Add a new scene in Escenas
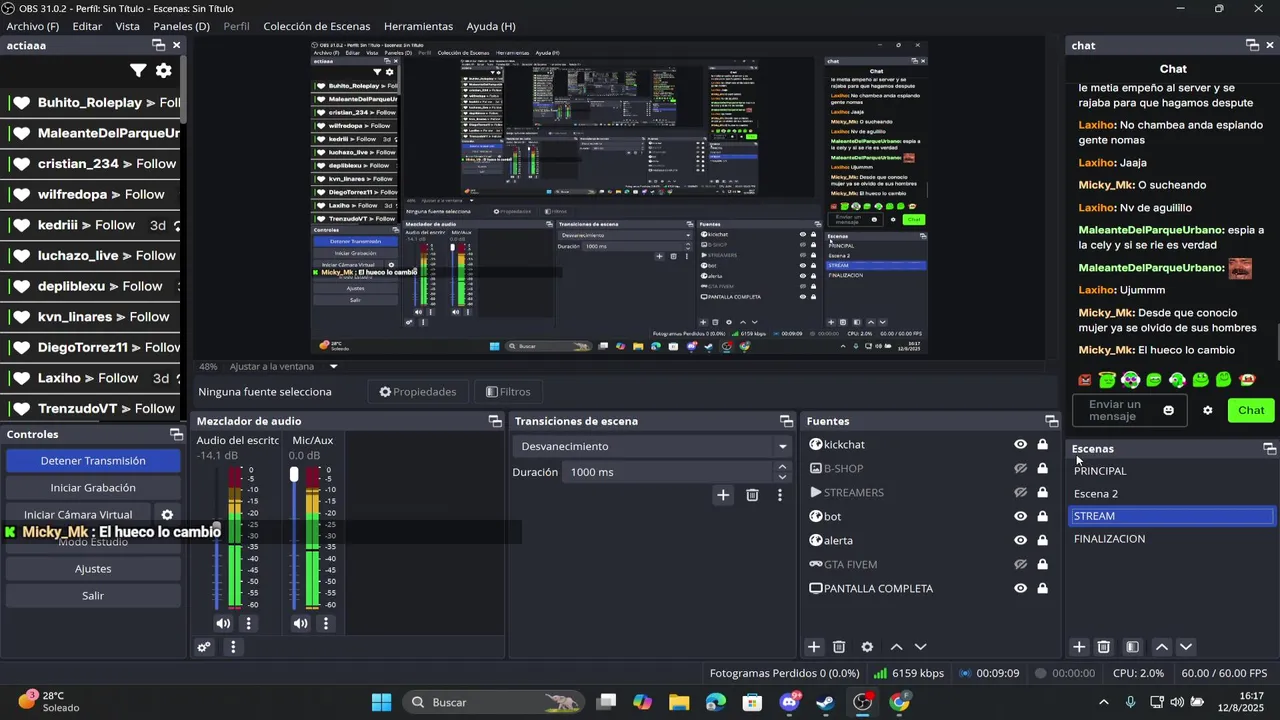1280x720 pixels. coord(1079,647)
